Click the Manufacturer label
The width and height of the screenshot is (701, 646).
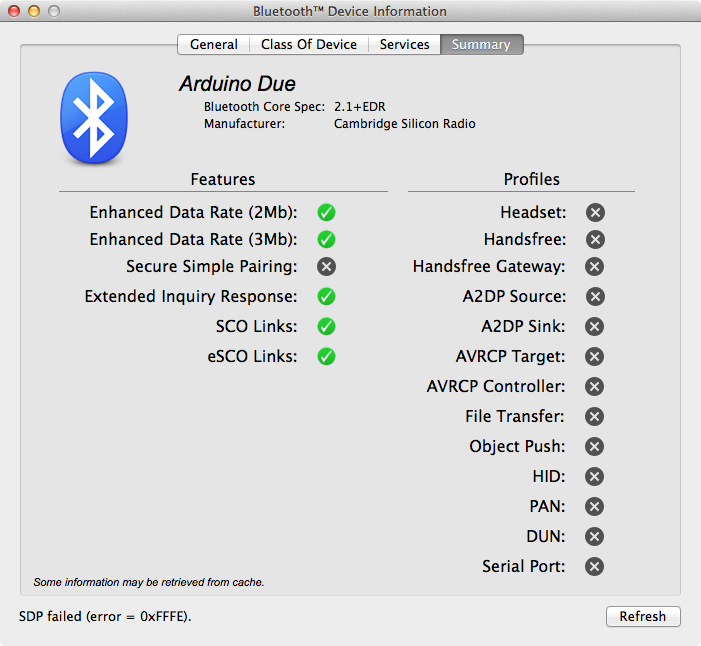pyautogui.click(x=244, y=124)
